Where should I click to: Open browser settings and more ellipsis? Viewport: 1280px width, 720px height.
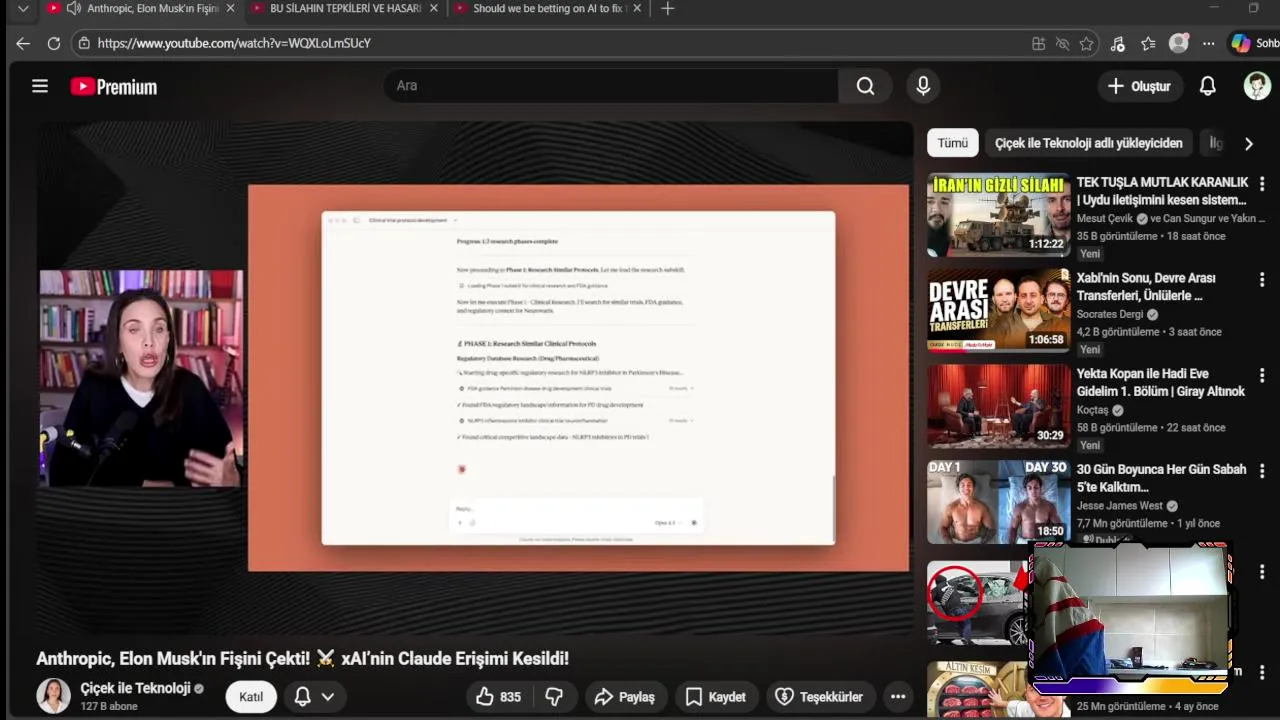pos(1209,43)
